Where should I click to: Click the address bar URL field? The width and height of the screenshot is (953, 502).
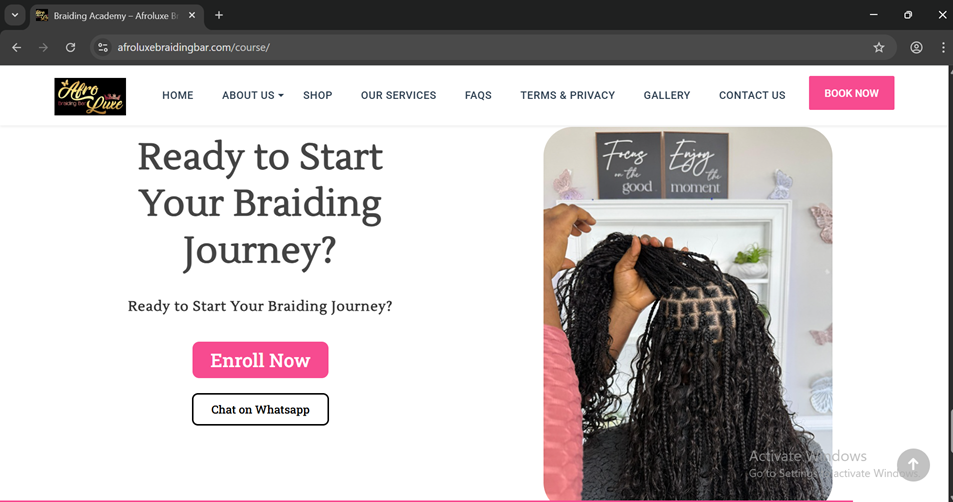(486, 47)
